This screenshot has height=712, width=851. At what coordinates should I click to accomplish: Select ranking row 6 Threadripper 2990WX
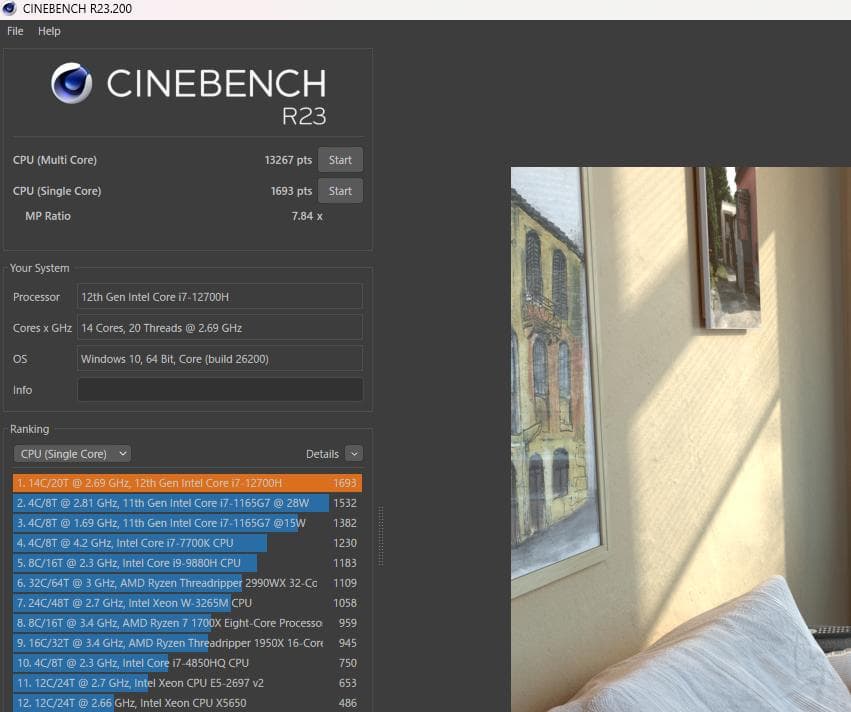click(x=187, y=583)
